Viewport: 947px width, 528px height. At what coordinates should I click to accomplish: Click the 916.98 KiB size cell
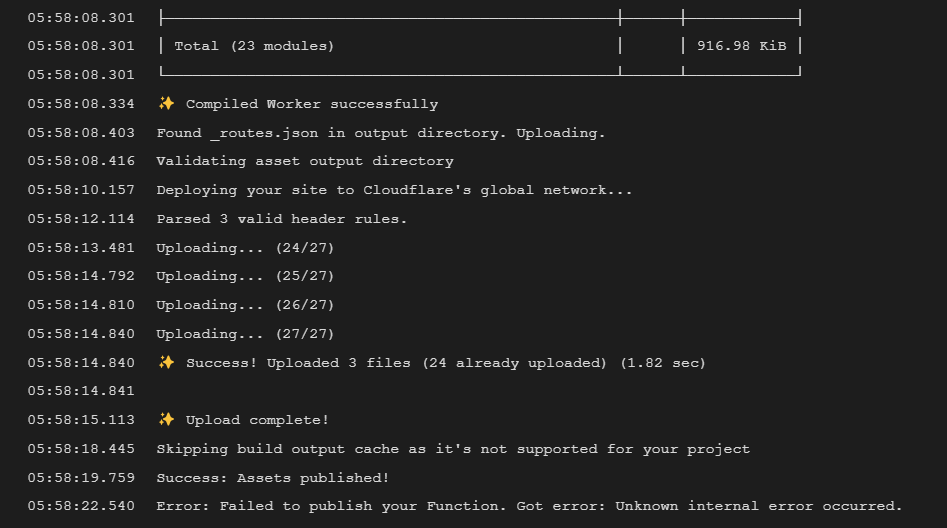742,46
